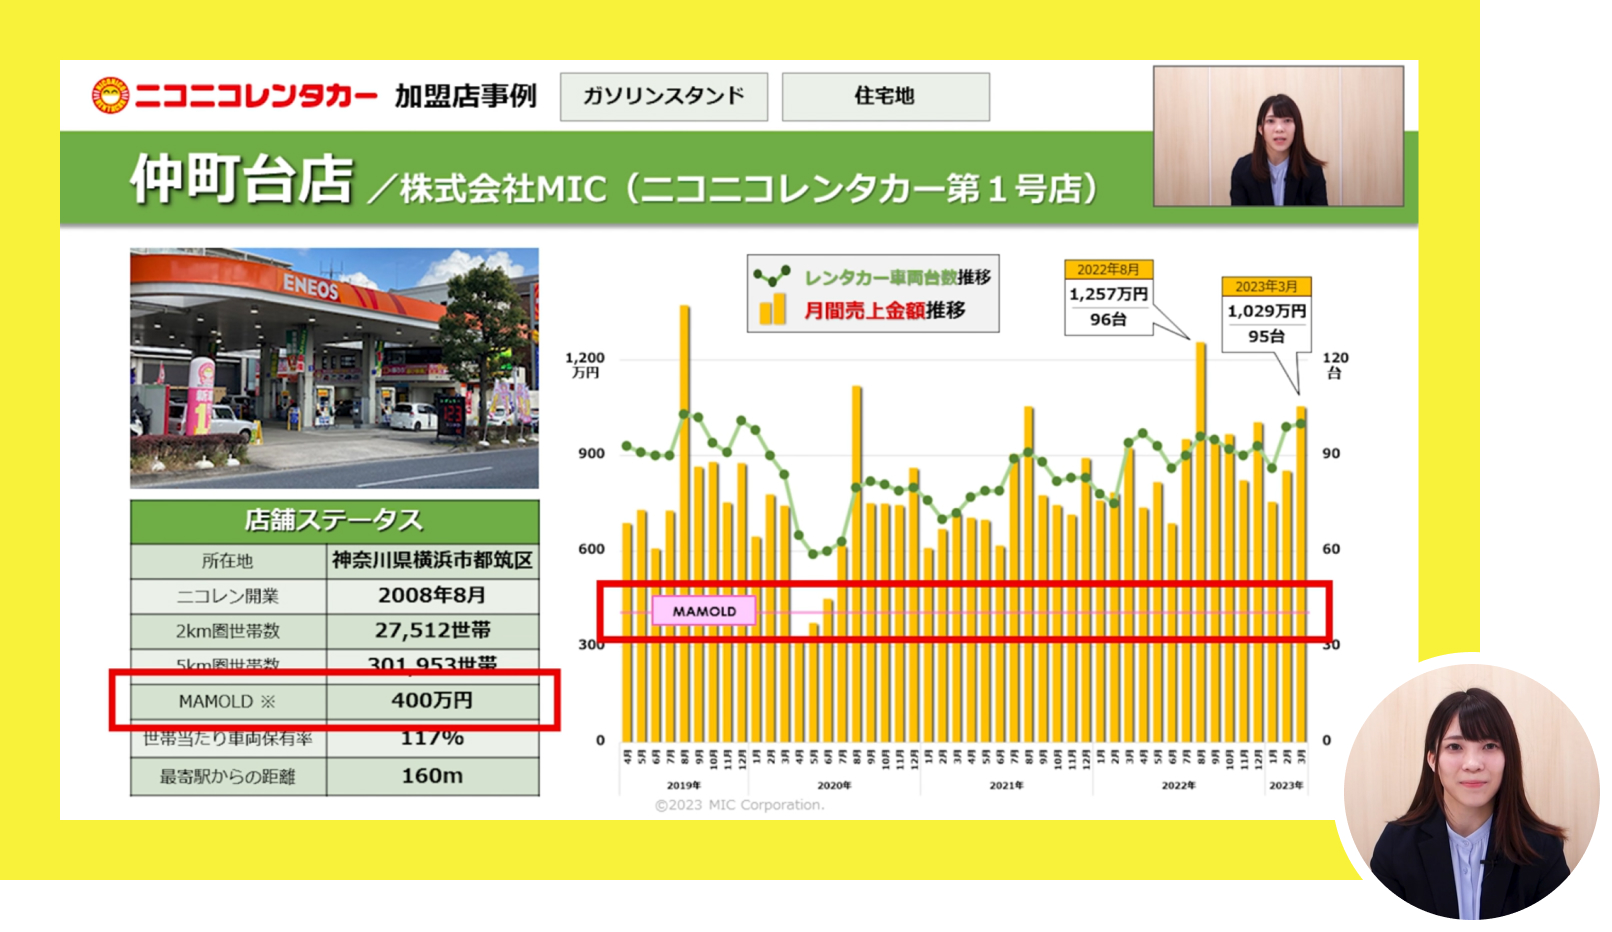1612x932 pixels.
Task: Click the 2022年 axis year label
Action: (x=1178, y=786)
